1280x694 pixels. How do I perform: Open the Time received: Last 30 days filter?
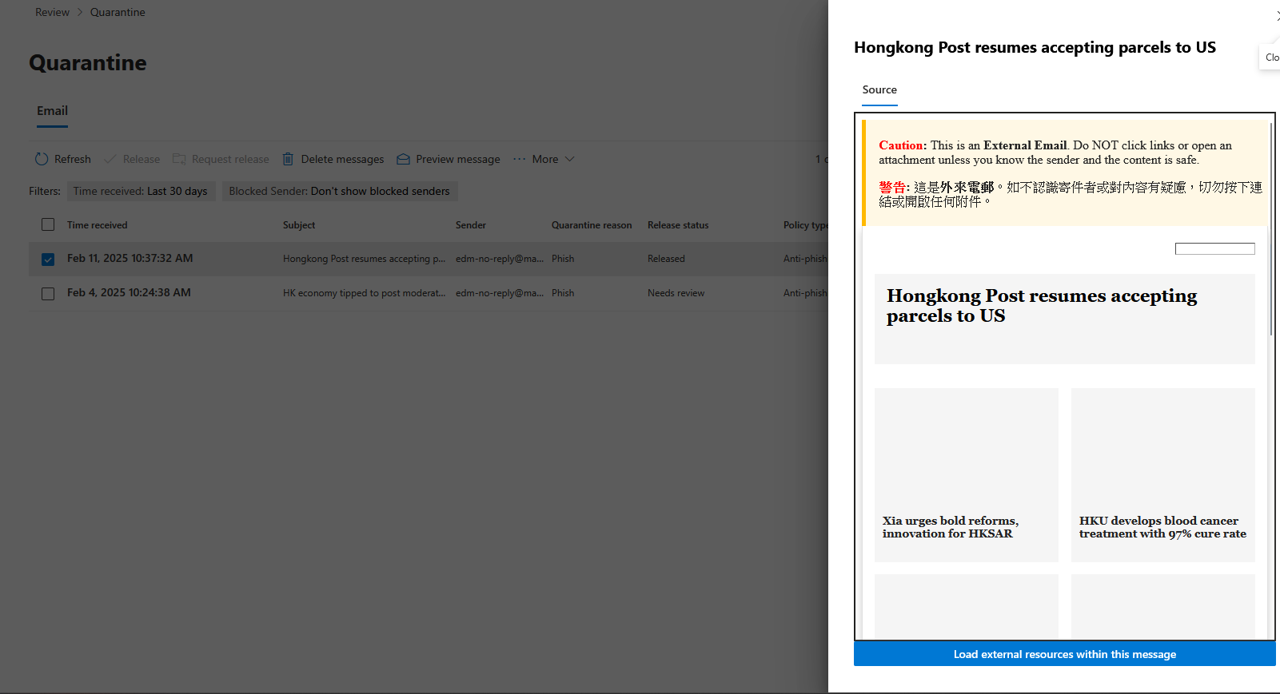tap(141, 191)
